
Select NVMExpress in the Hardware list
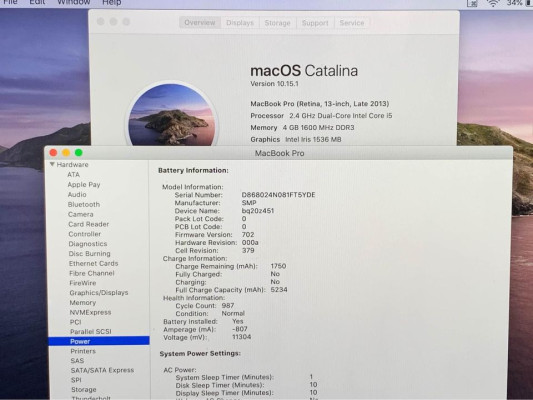tap(90, 312)
